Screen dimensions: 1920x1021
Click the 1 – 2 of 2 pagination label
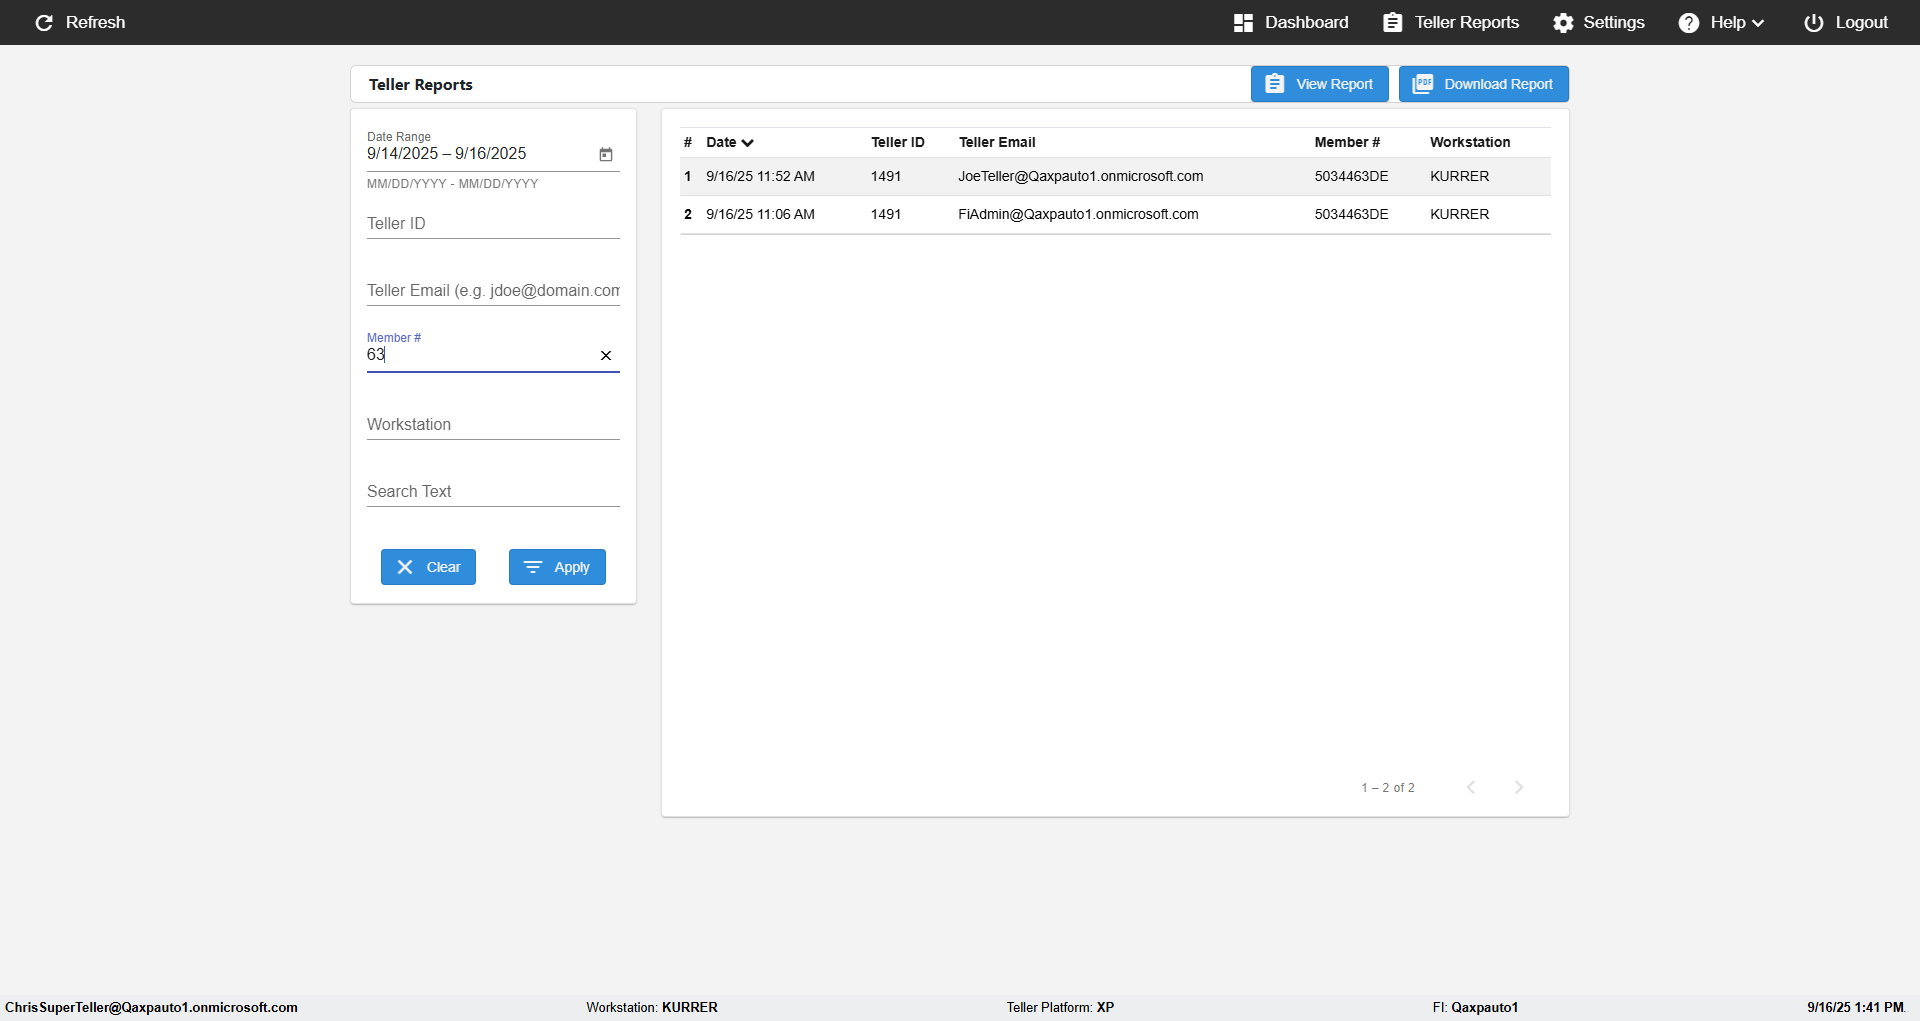pyautogui.click(x=1388, y=788)
